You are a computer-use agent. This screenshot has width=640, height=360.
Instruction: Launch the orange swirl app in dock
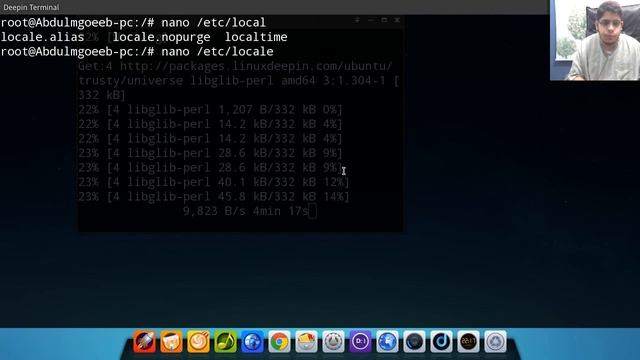[x=198, y=341]
